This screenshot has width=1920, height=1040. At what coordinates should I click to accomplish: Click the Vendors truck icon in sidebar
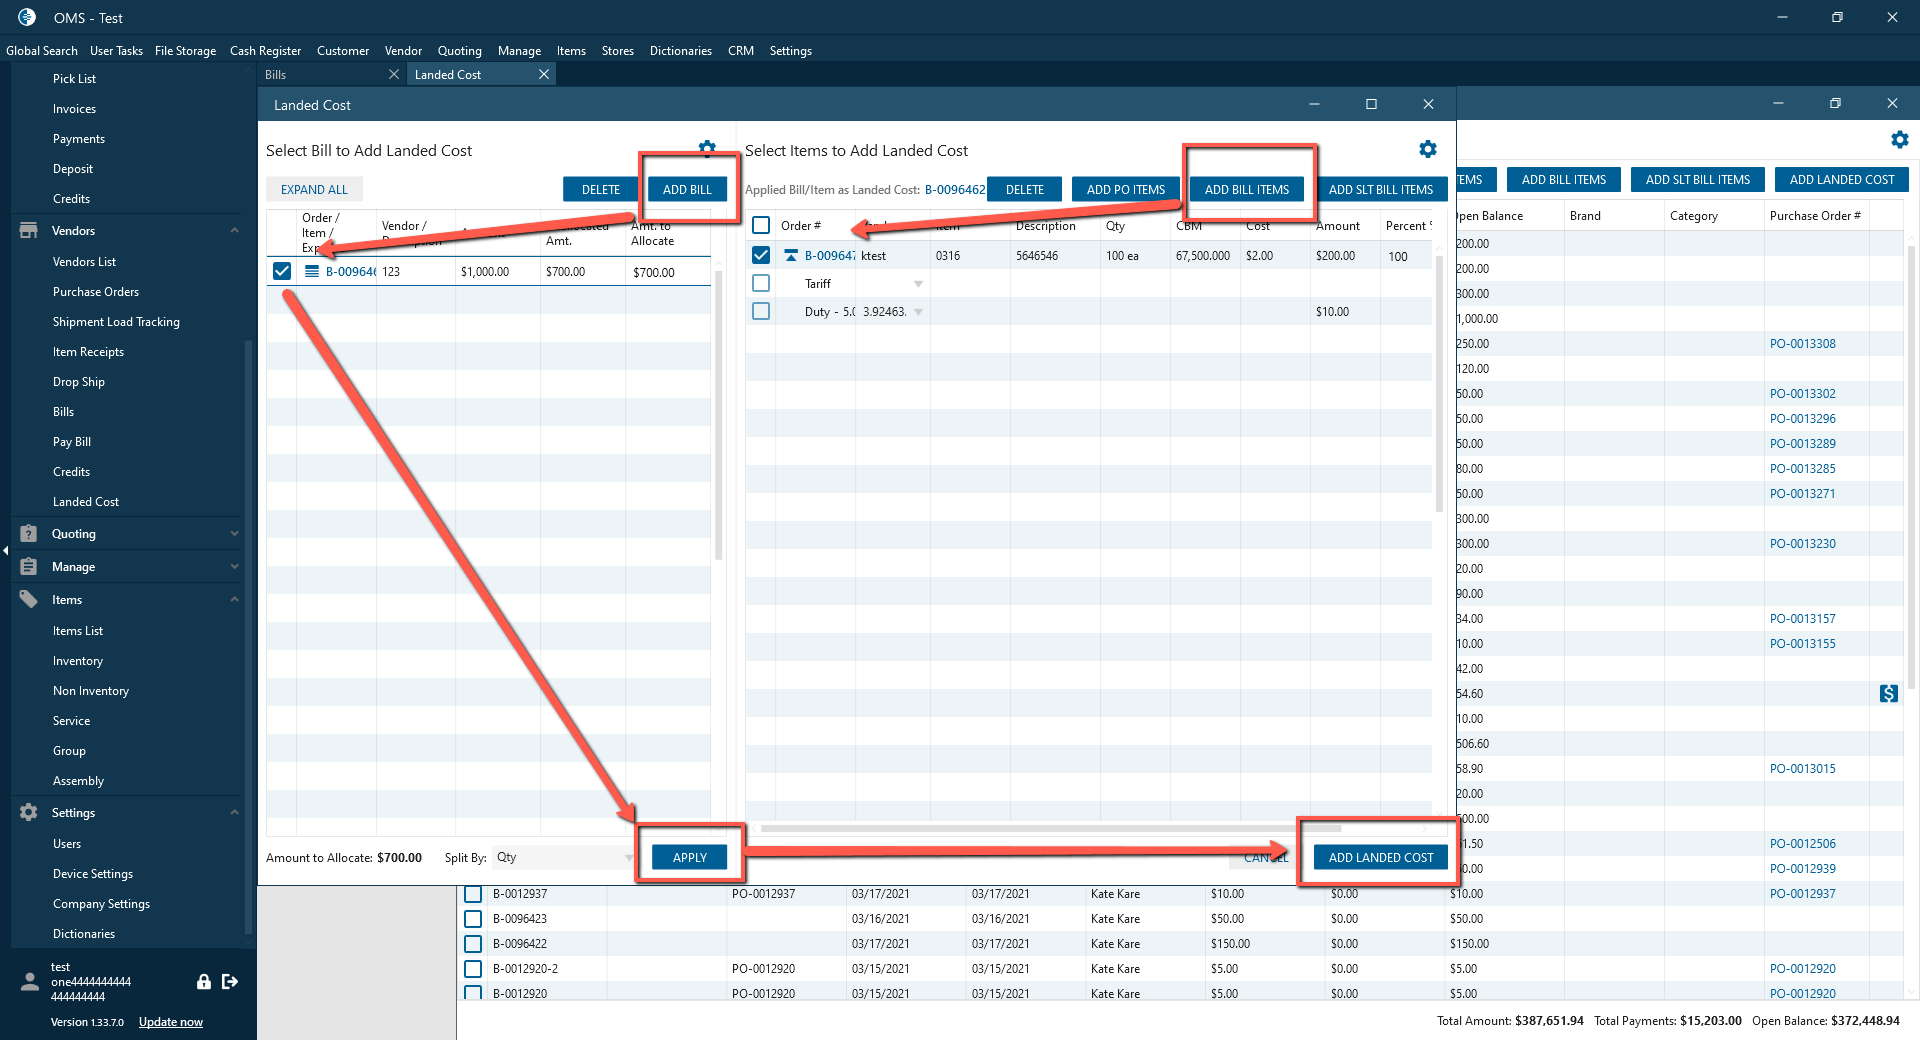coord(28,230)
